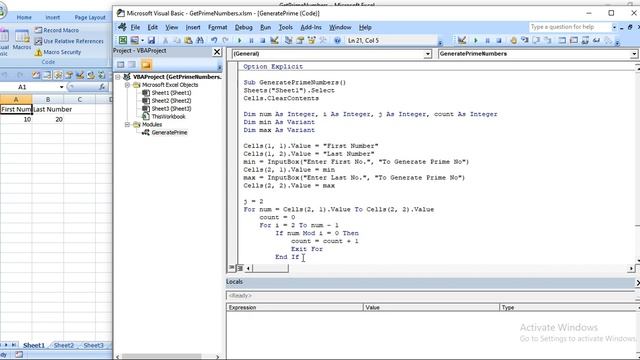
Task: Open the Insert UserForm dropdown arrow
Action: coord(142,40)
